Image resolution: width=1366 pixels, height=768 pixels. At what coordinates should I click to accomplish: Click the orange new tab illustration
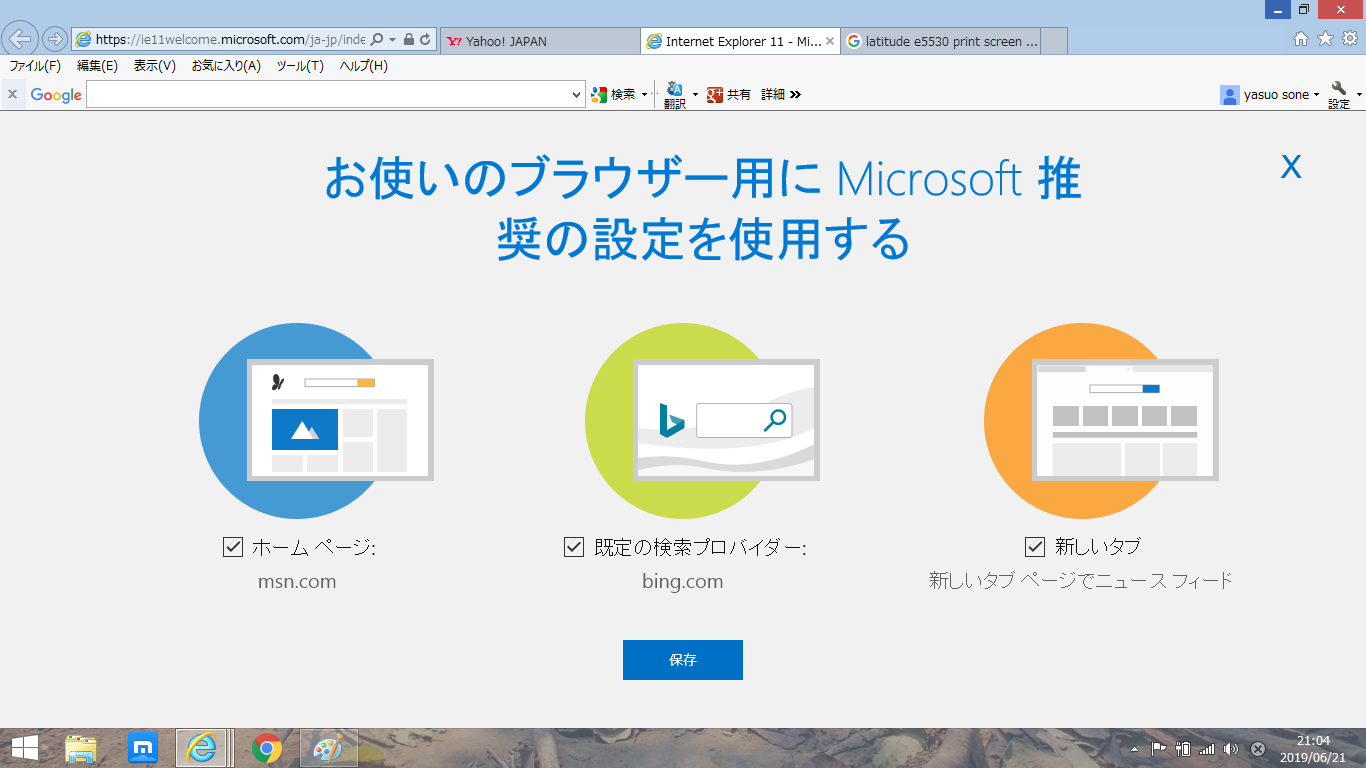click(x=1101, y=420)
